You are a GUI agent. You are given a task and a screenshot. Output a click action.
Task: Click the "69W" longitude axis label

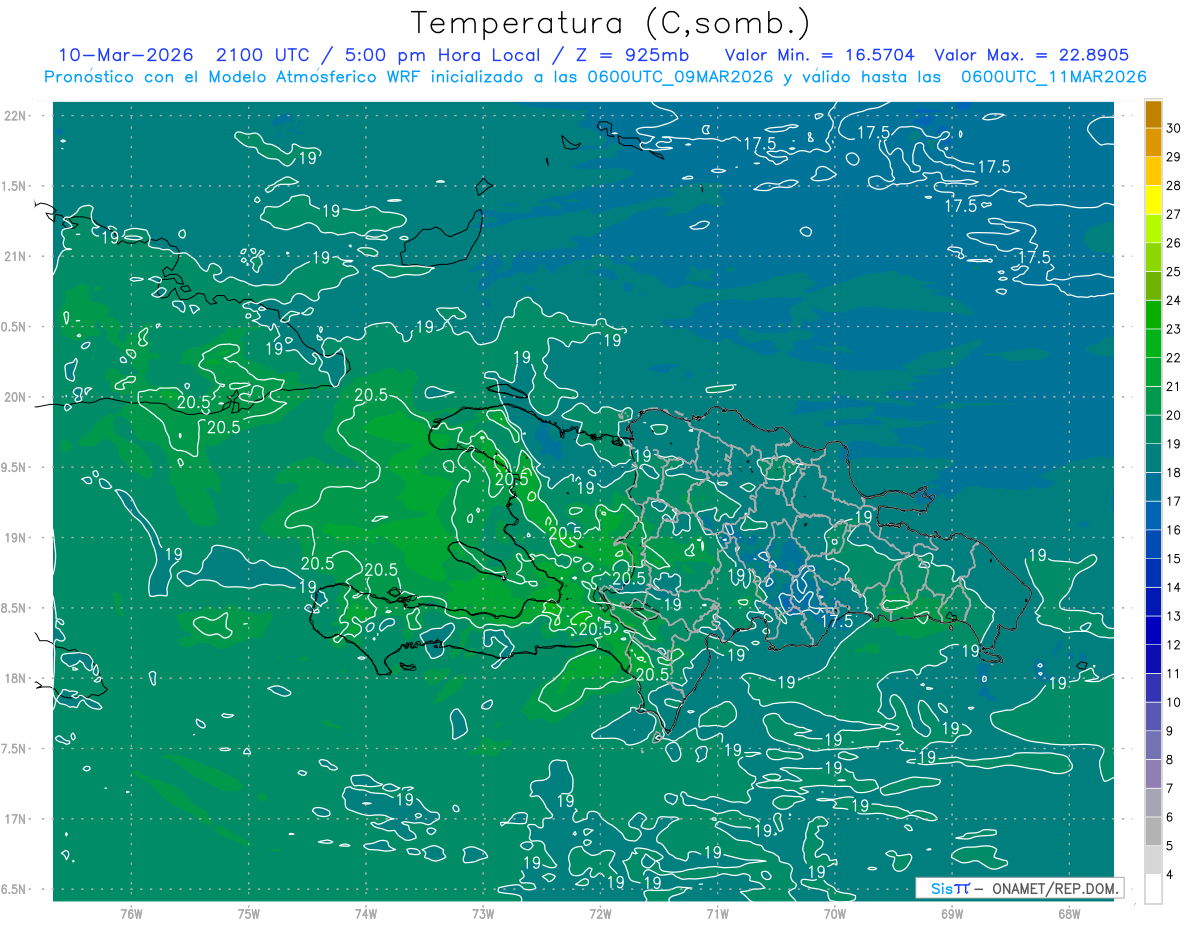click(x=952, y=913)
